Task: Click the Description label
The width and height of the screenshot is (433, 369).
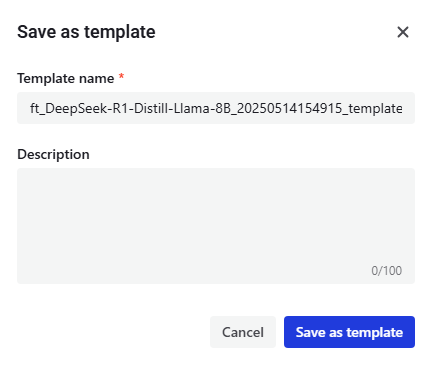Action: click(53, 154)
